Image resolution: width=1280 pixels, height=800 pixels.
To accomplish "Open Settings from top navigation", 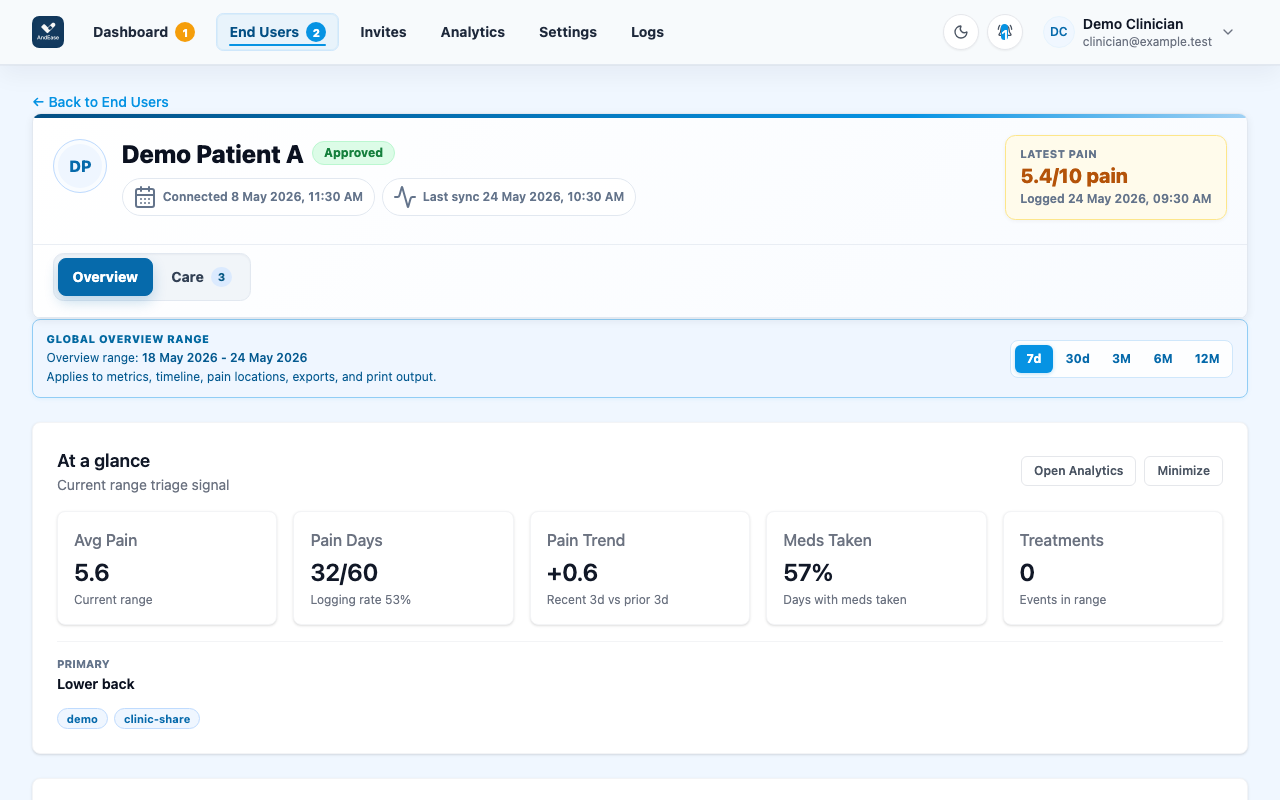I will pos(568,32).
